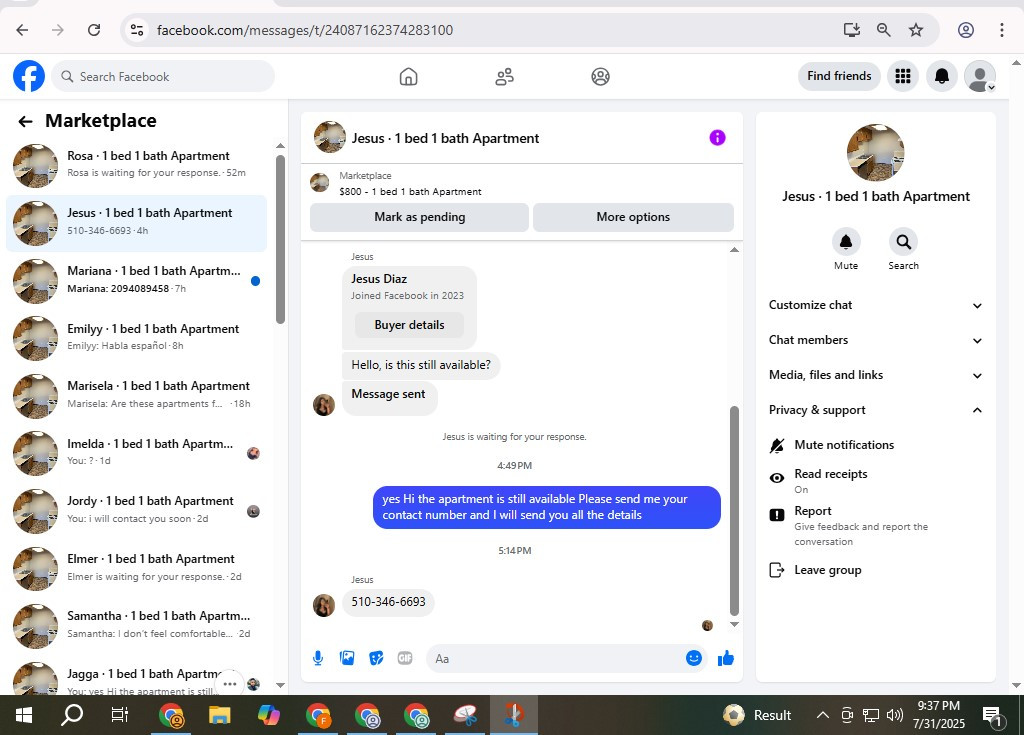Go to the Home feed icon

pyautogui.click(x=408, y=76)
